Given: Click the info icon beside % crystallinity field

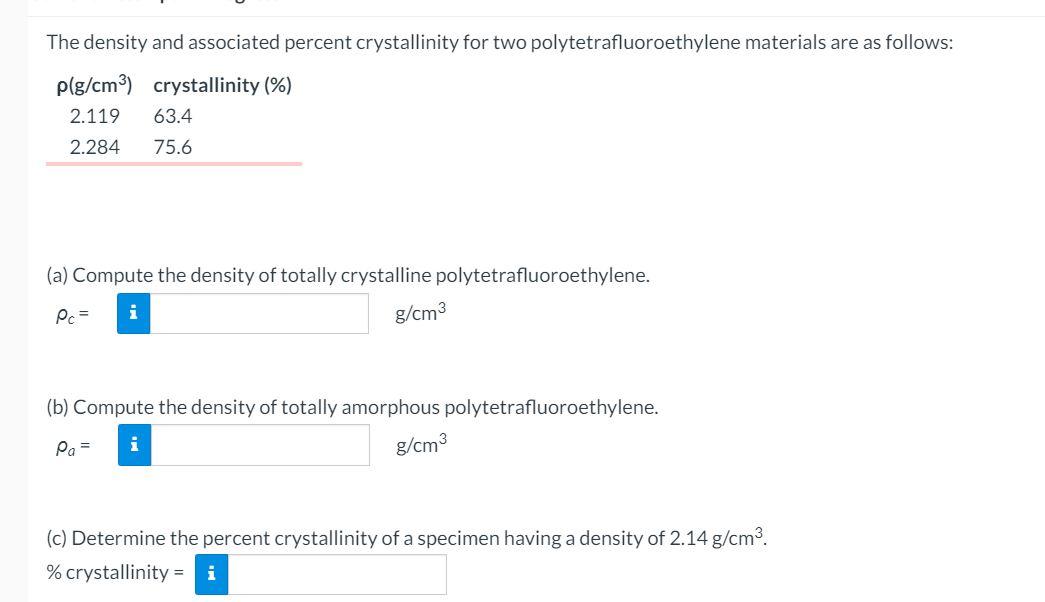Looking at the screenshot, I should pos(210,574).
